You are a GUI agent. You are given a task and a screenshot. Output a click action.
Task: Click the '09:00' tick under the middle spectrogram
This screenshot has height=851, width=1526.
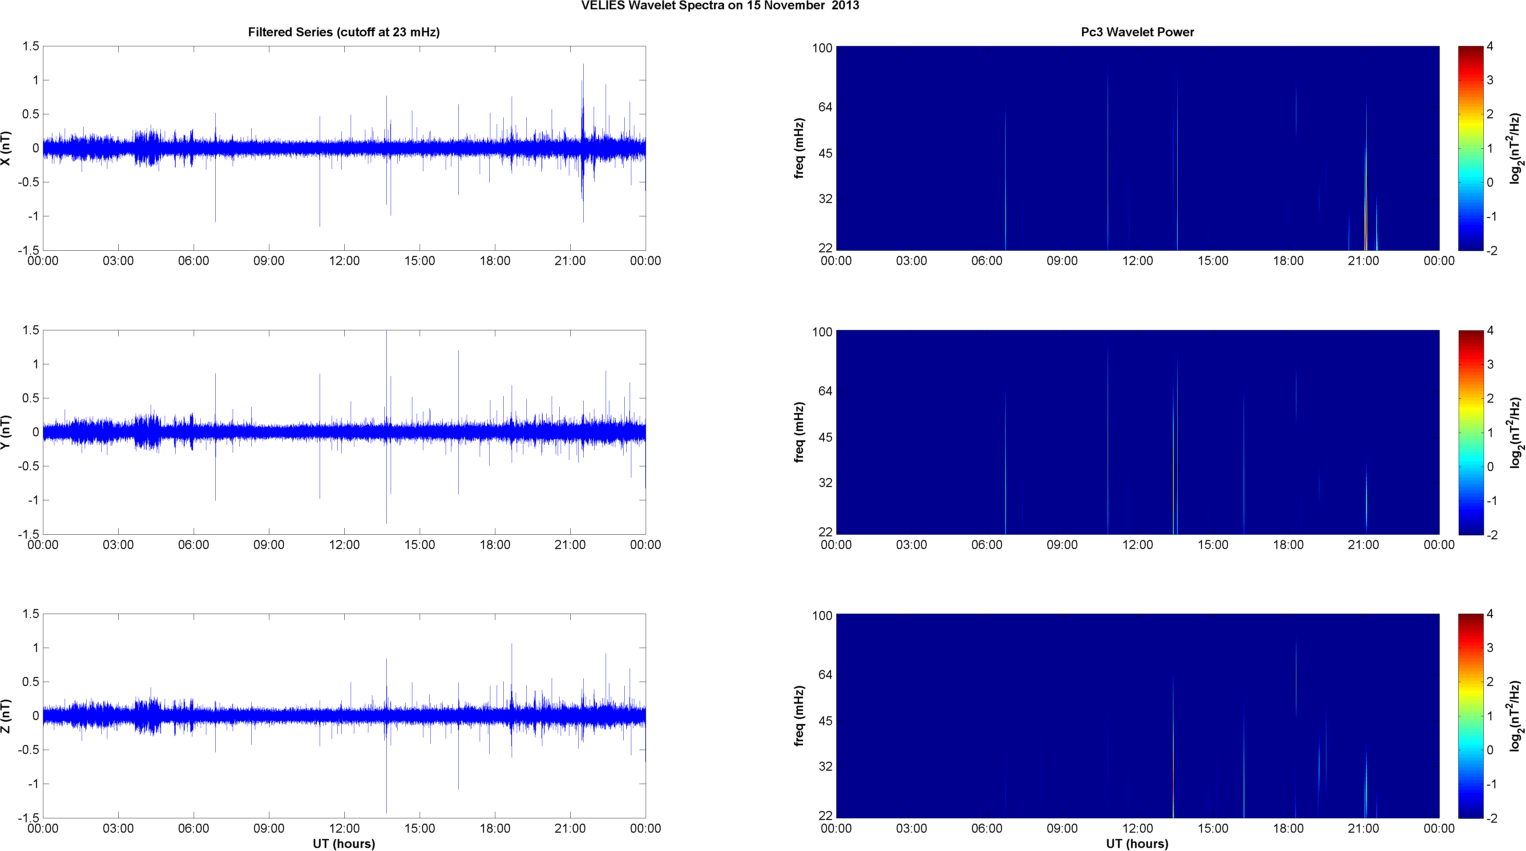tap(1062, 545)
